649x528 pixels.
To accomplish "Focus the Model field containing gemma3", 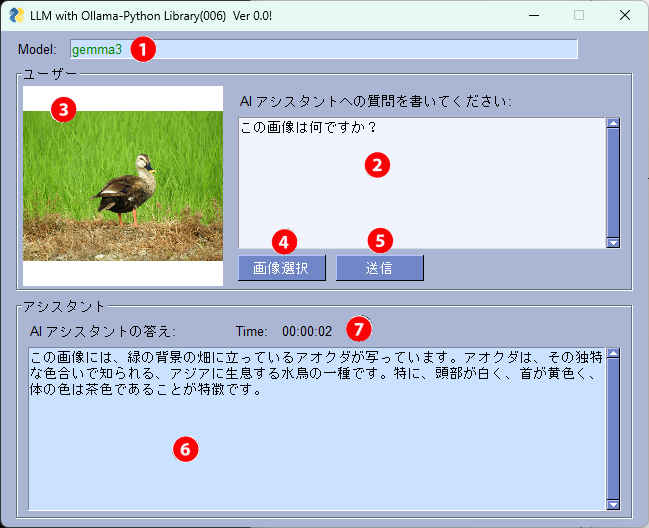I will pyautogui.click(x=350, y=49).
